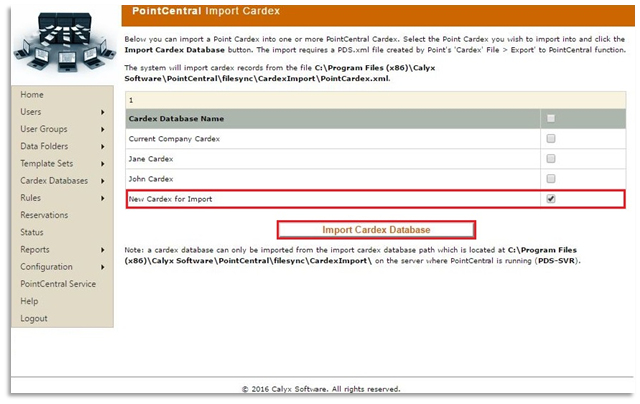Click the PointCentral computers logo image

click(64, 42)
